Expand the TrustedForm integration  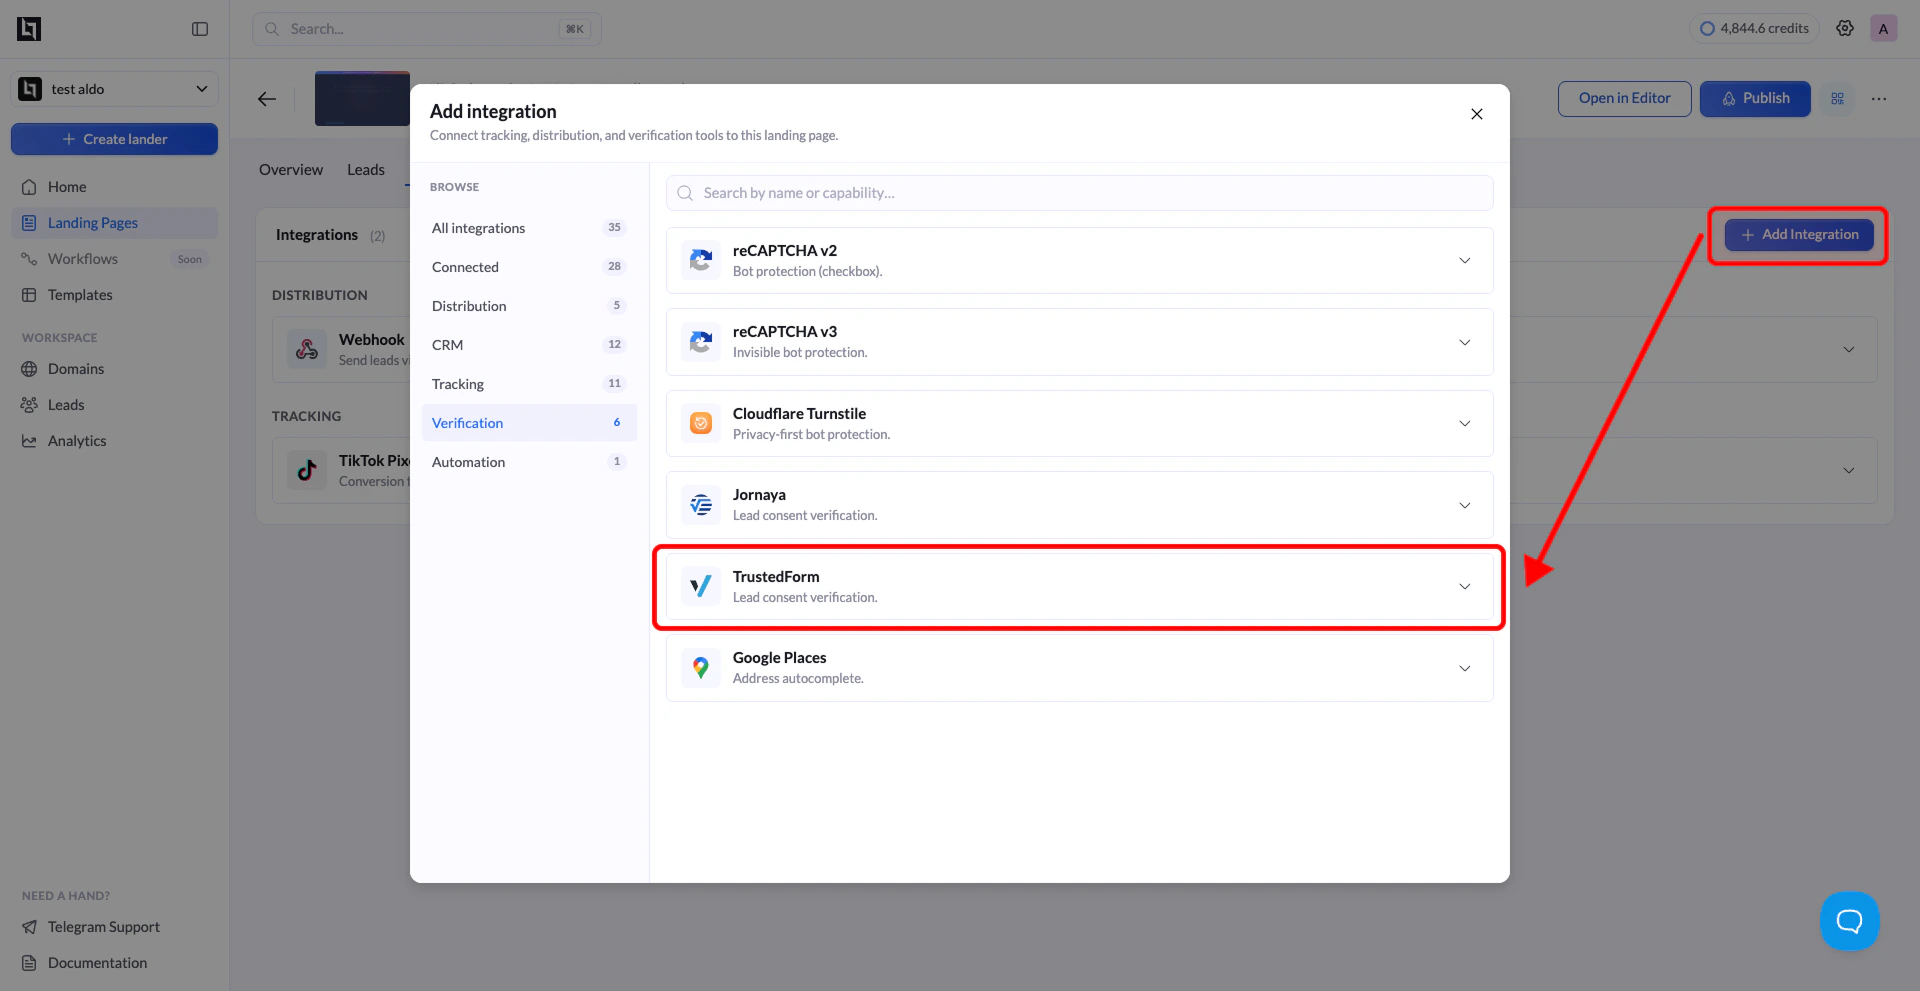coord(1465,586)
